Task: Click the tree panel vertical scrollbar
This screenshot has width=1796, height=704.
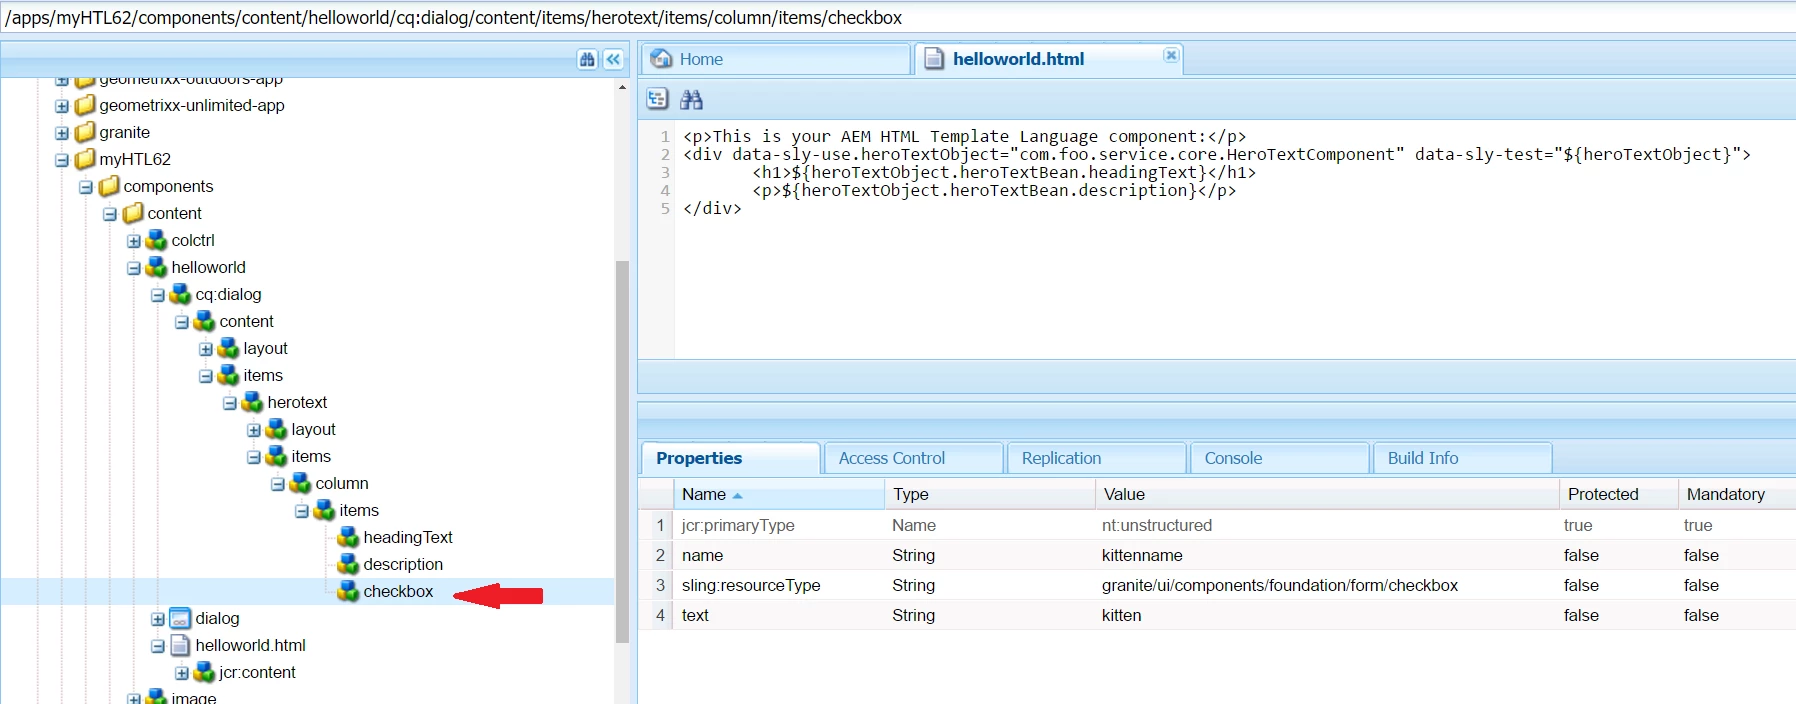Action: tap(622, 450)
